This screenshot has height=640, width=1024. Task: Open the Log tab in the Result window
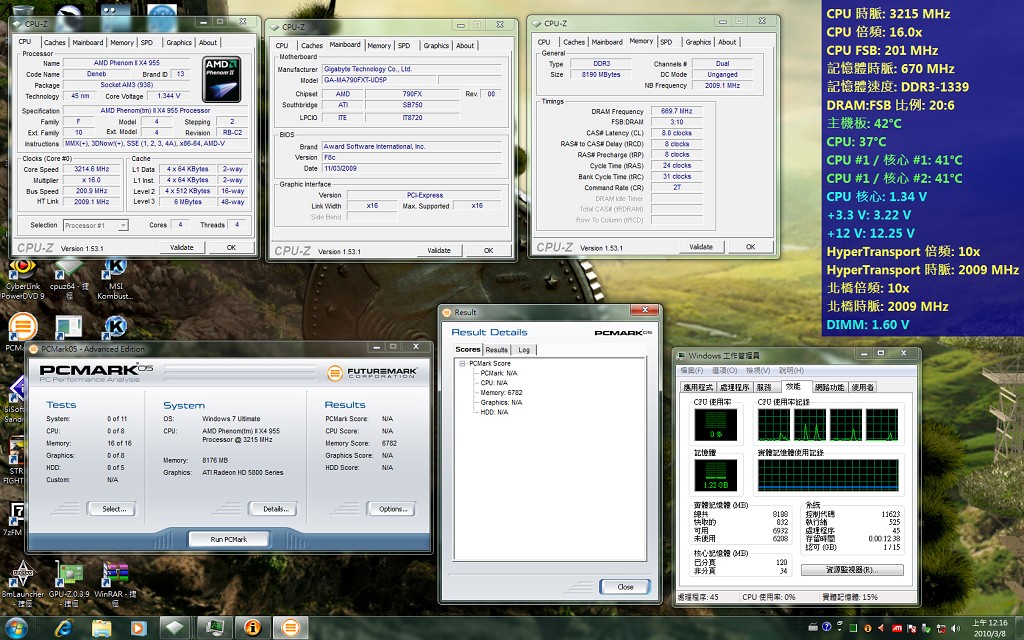point(524,350)
